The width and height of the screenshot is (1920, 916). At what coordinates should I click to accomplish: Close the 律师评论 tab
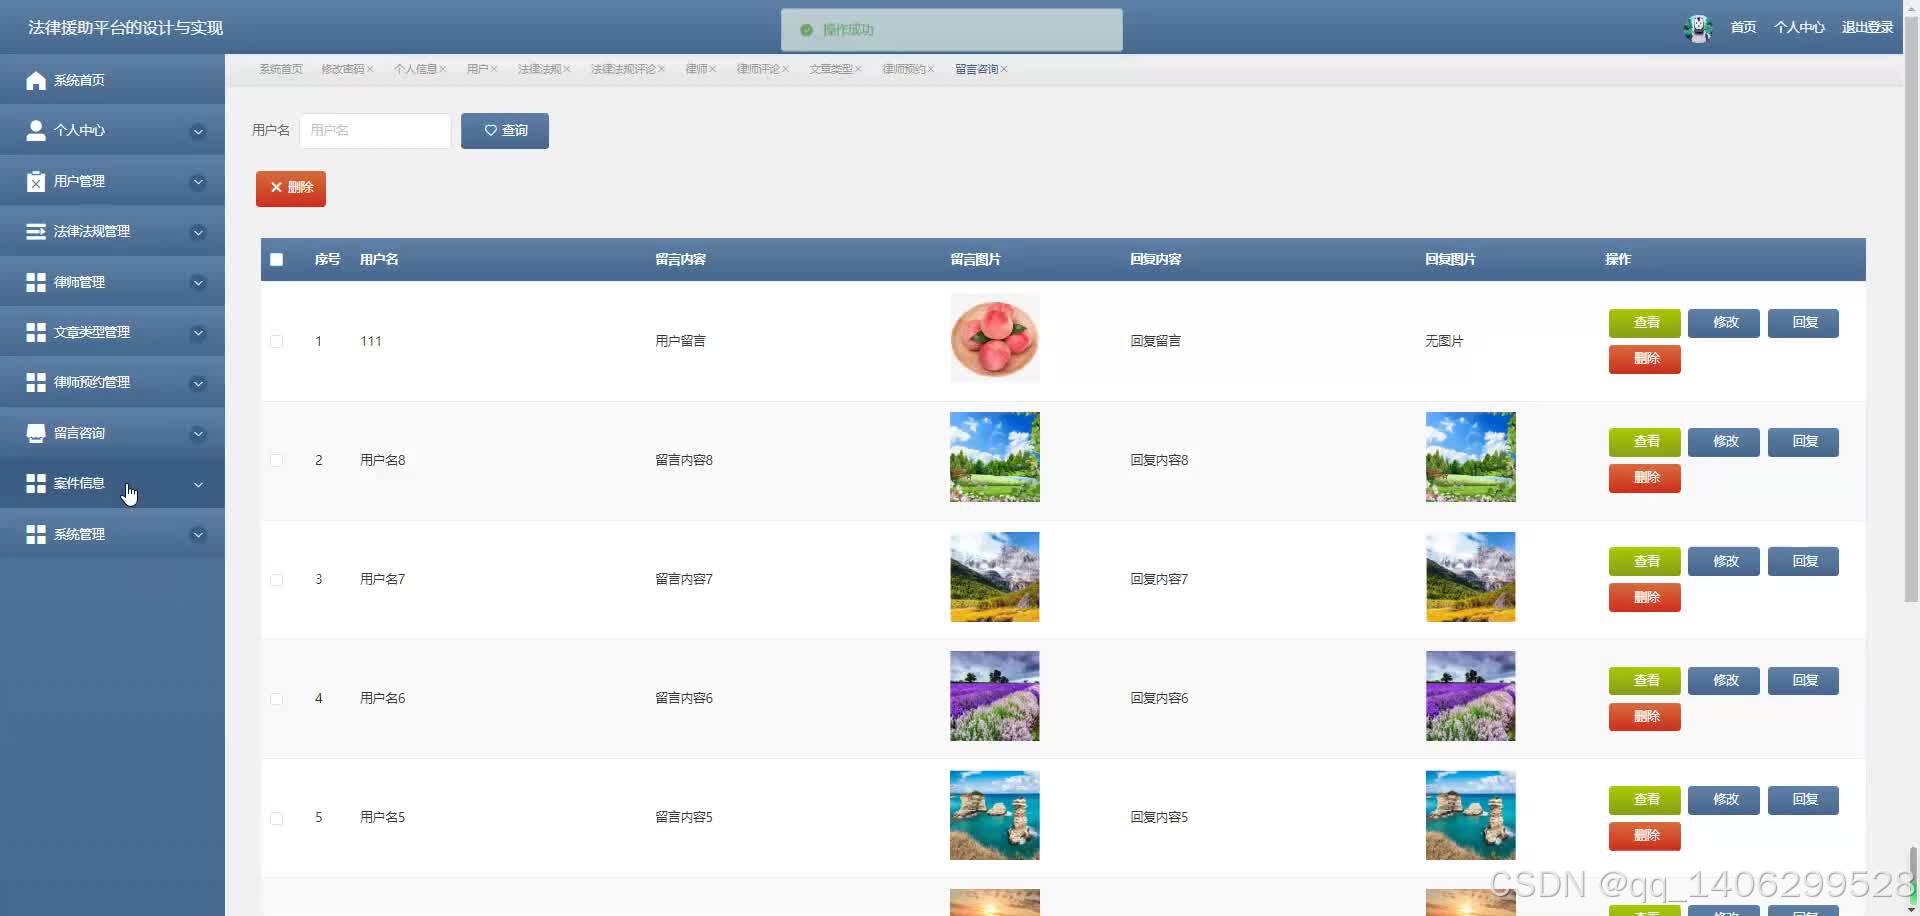[786, 69]
